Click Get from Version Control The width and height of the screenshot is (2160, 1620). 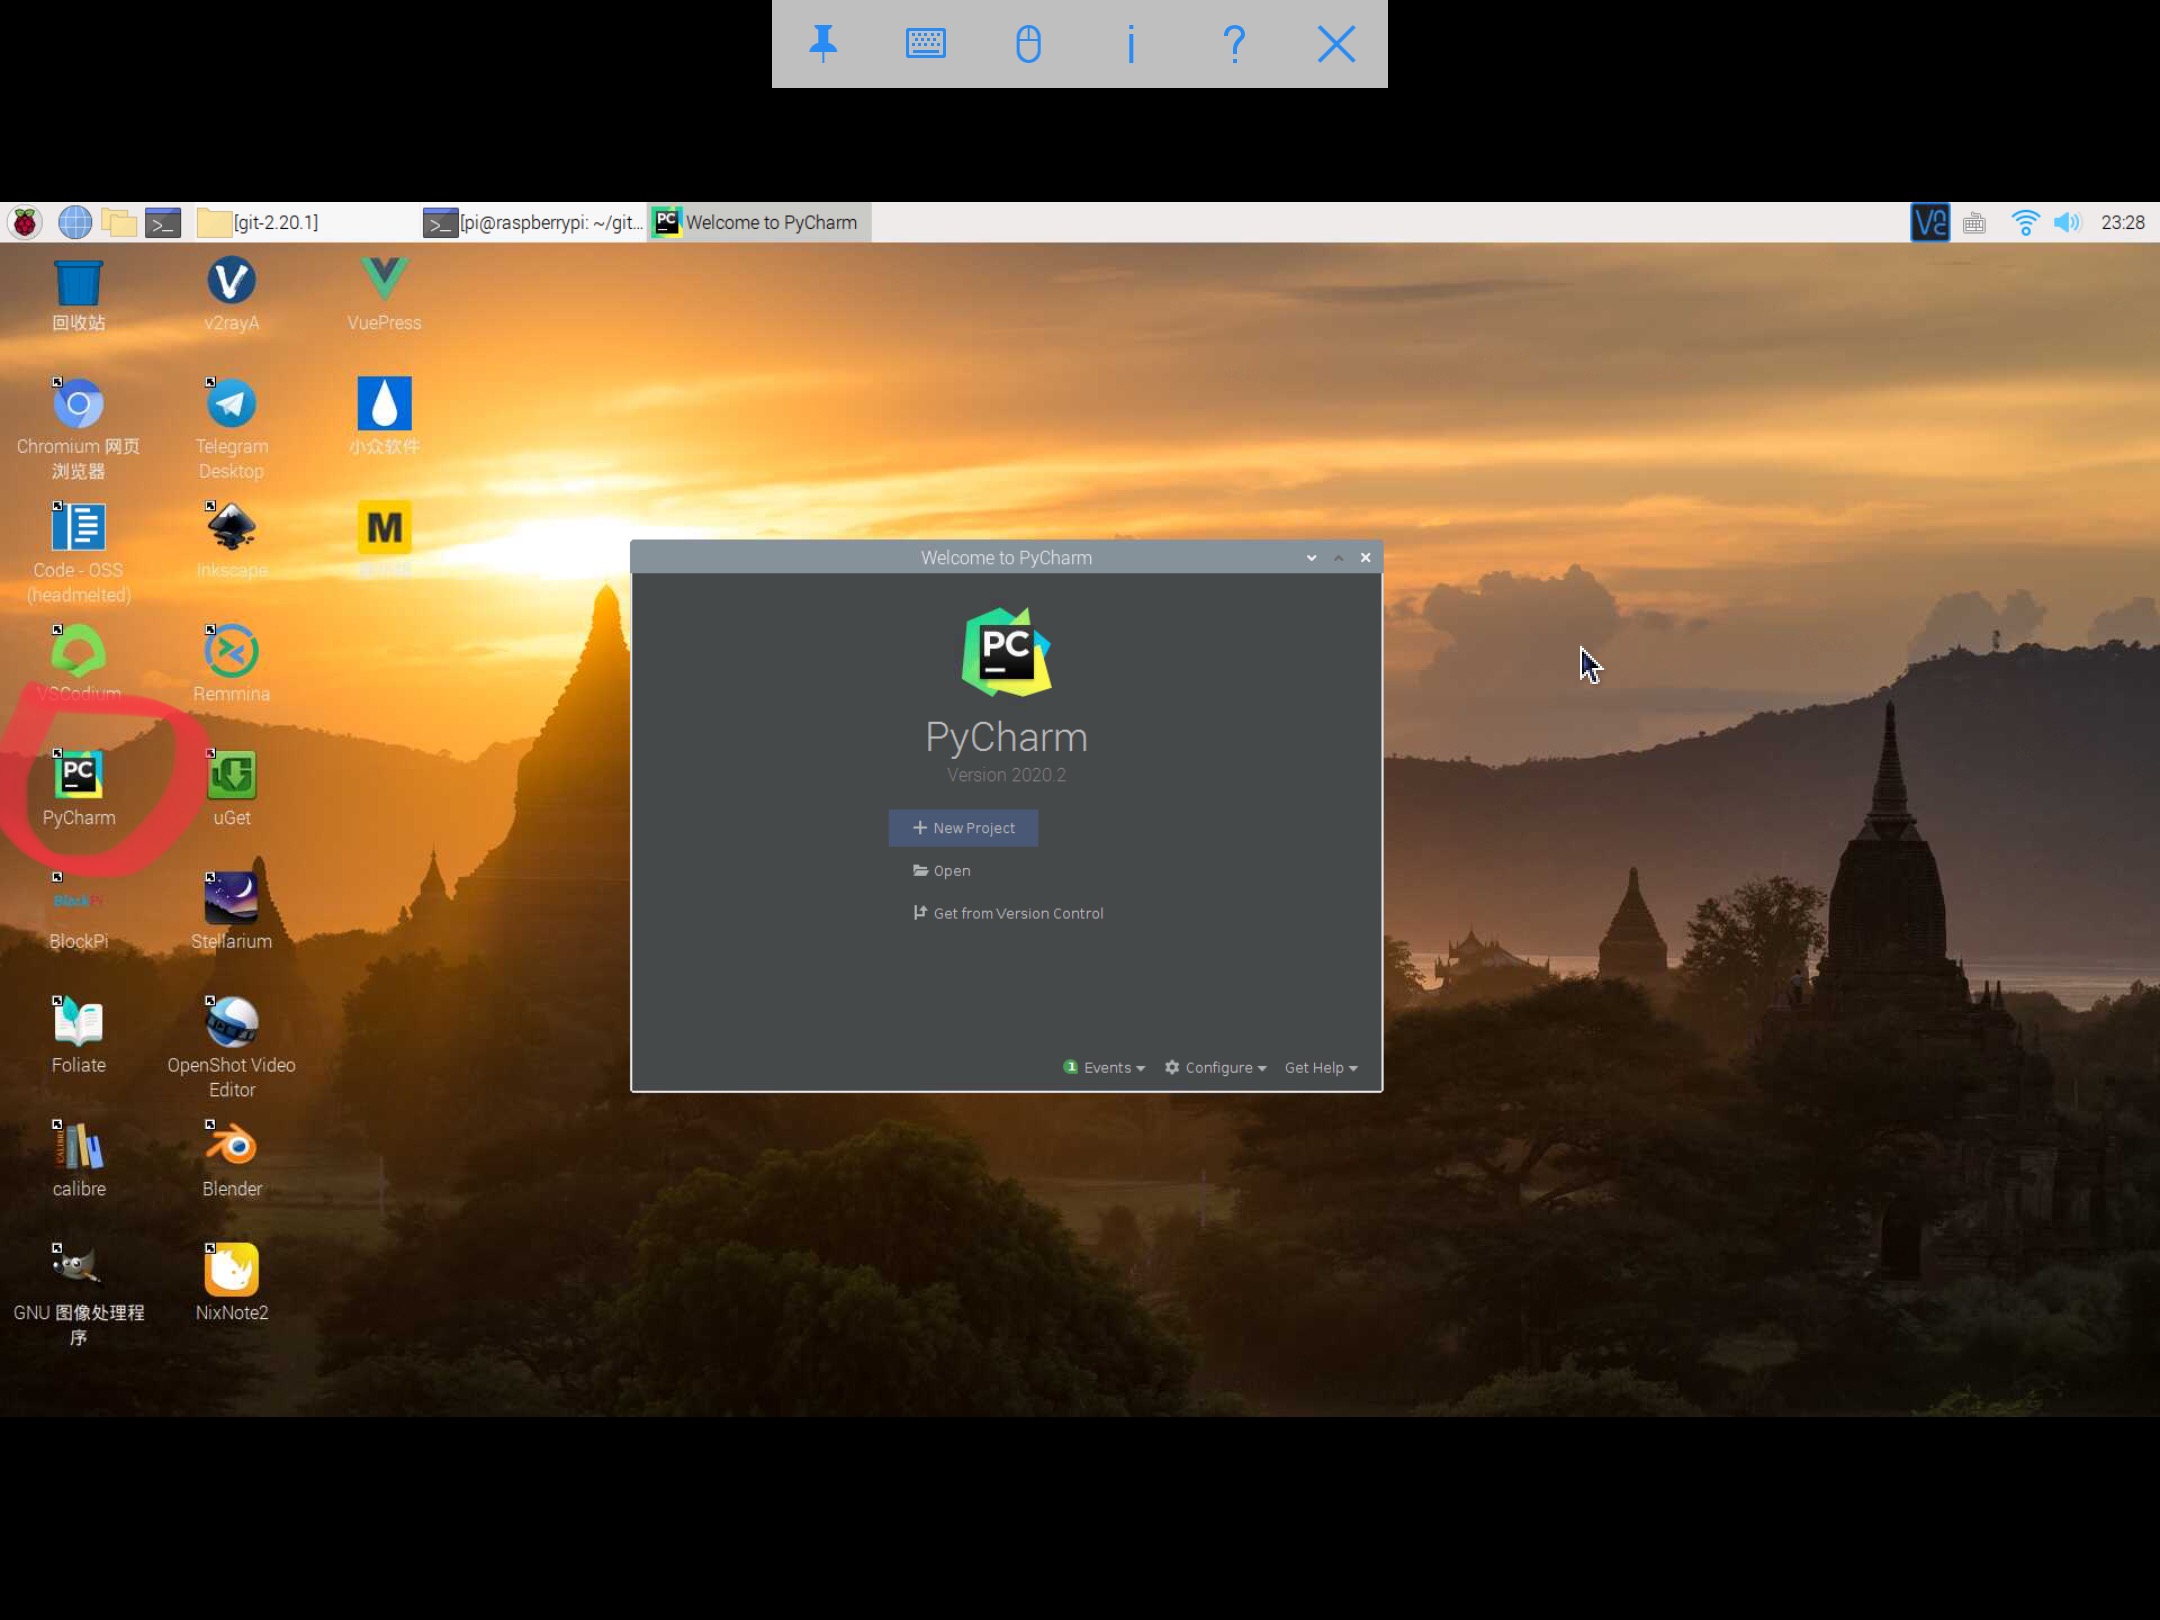[1008, 913]
